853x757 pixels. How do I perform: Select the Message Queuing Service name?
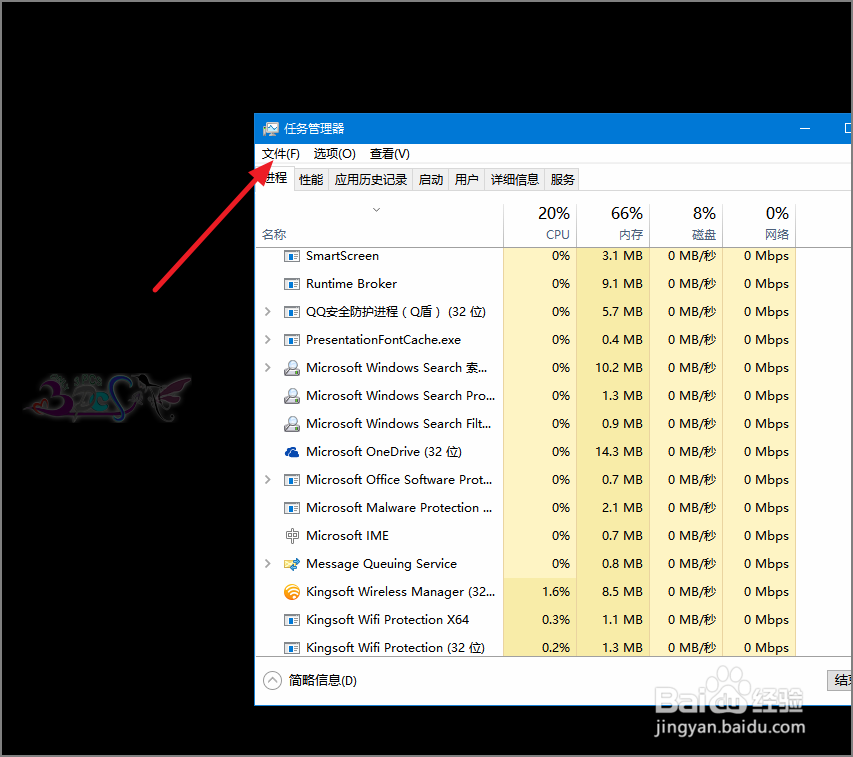click(381, 564)
